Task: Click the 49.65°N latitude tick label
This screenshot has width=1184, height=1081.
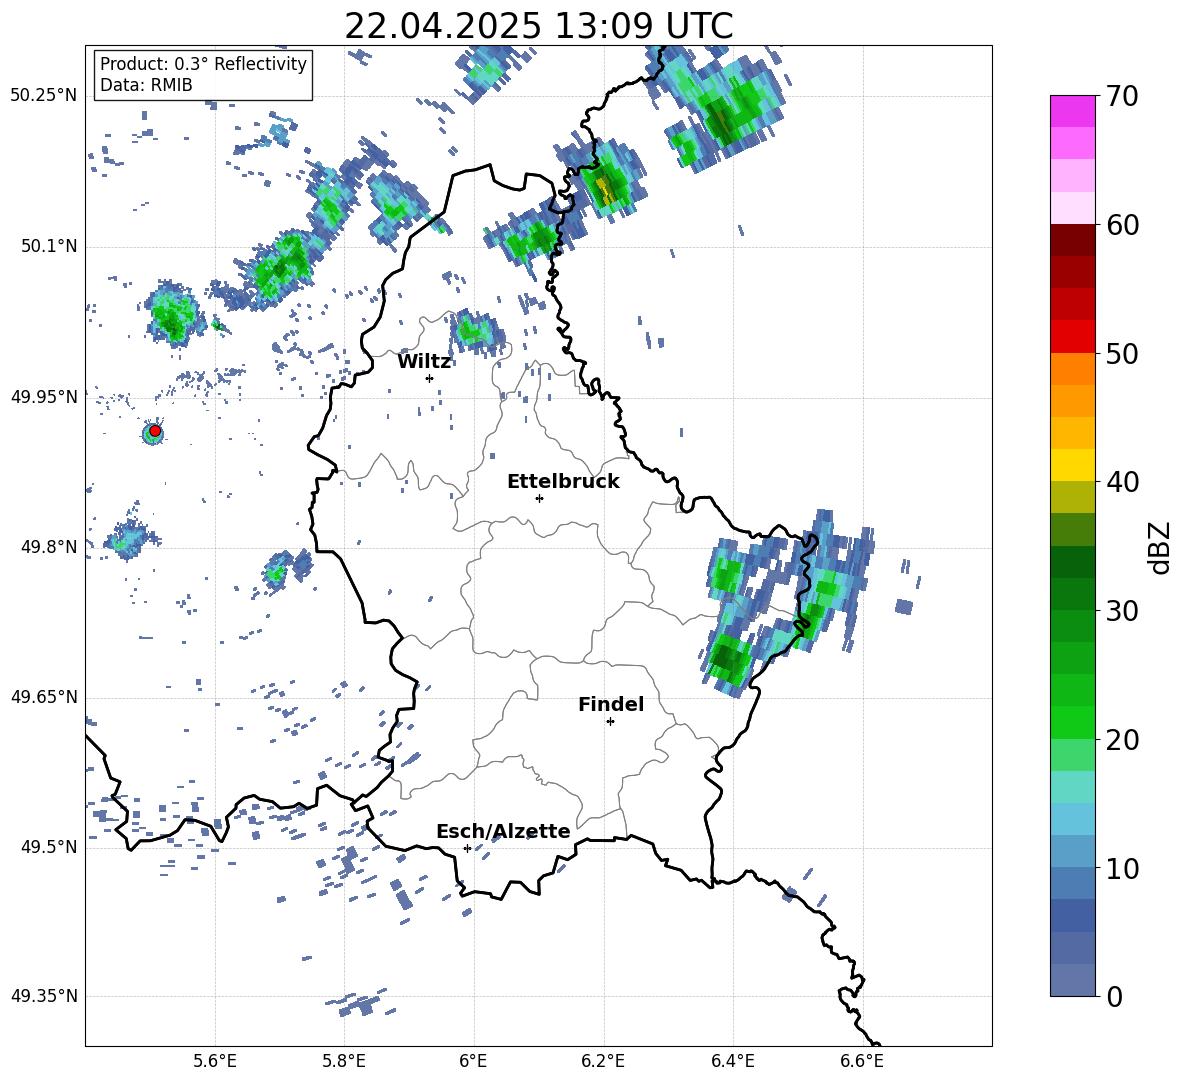Action: [x=44, y=697]
